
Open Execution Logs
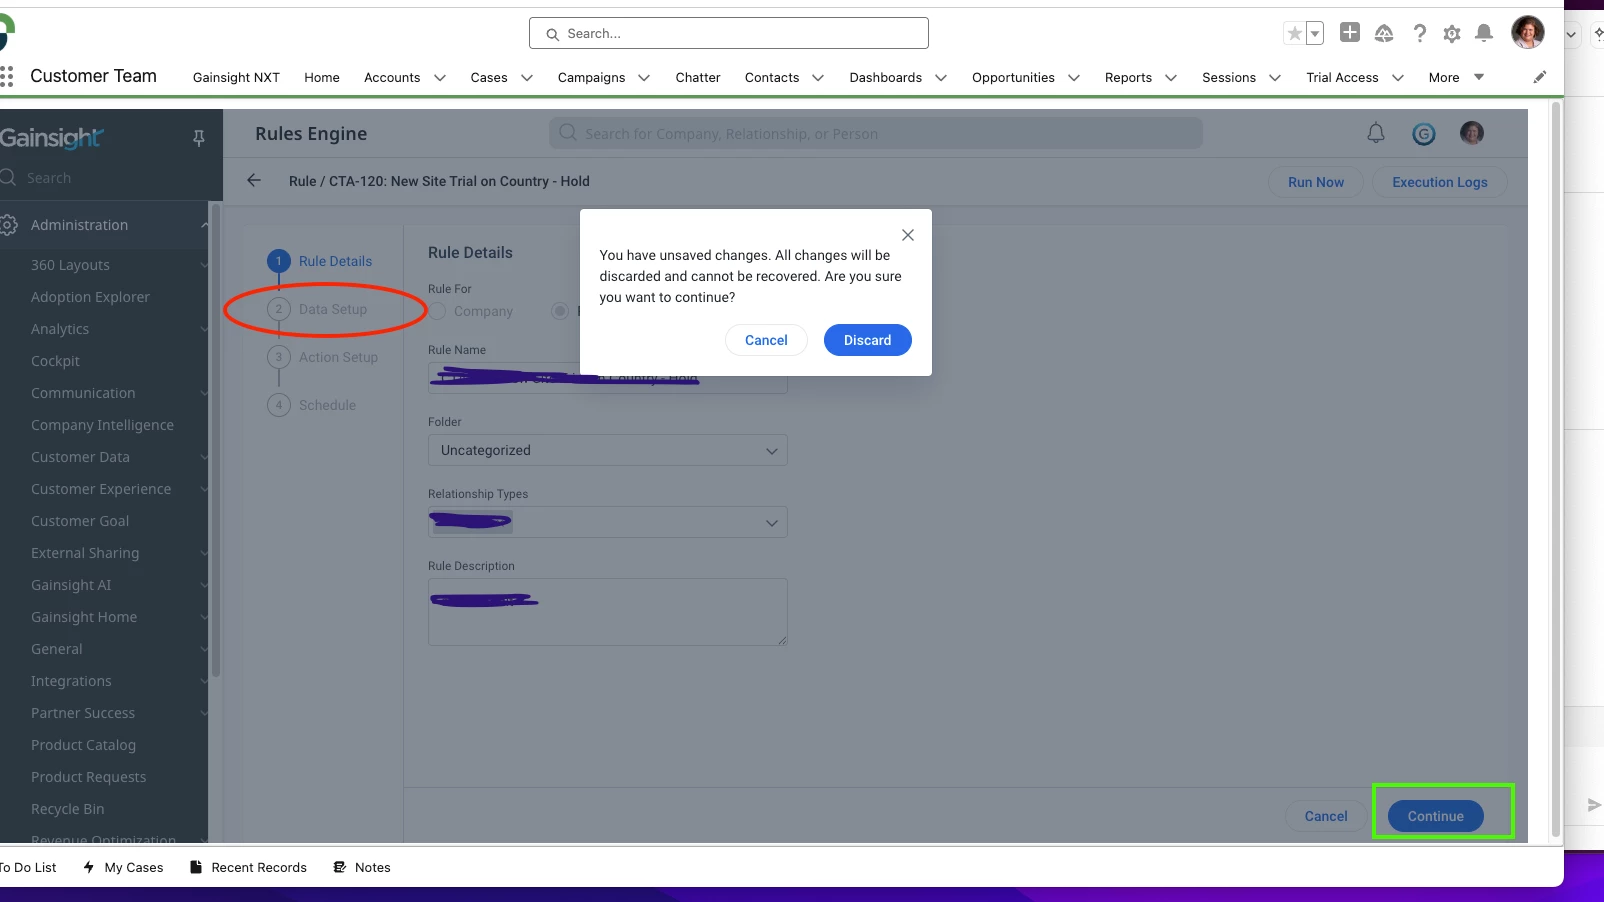pyautogui.click(x=1440, y=182)
